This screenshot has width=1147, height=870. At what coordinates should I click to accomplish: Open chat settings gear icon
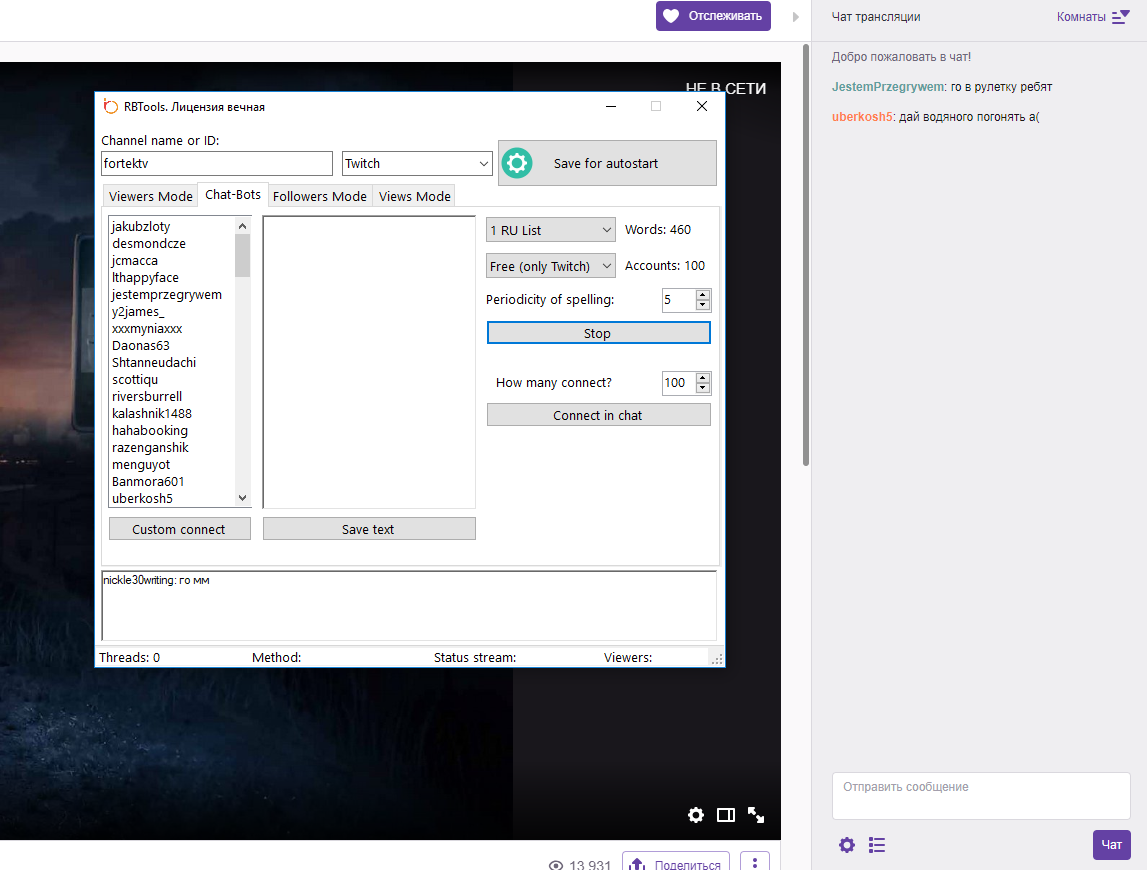pyautogui.click(x=847, y=845)
